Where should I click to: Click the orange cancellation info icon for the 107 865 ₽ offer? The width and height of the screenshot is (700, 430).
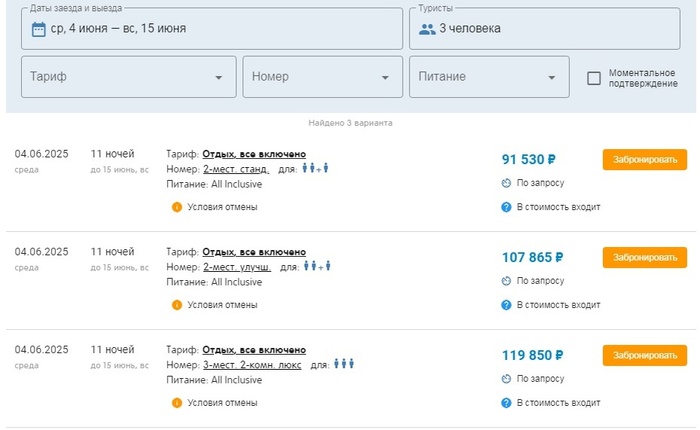[x=177, y=305]
